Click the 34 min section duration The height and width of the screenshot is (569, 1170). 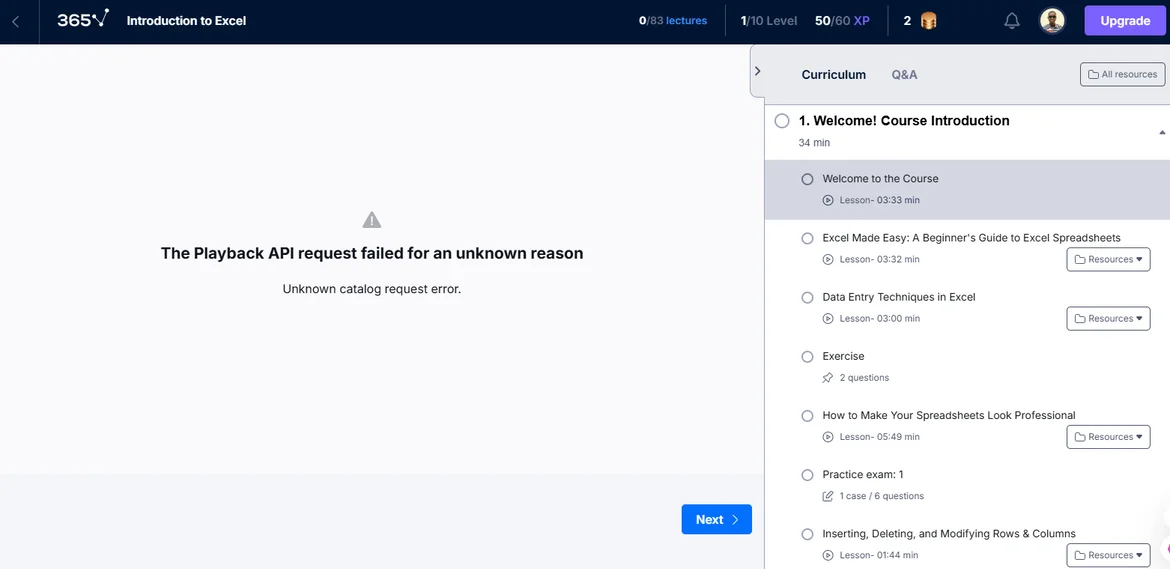(814, 142)
